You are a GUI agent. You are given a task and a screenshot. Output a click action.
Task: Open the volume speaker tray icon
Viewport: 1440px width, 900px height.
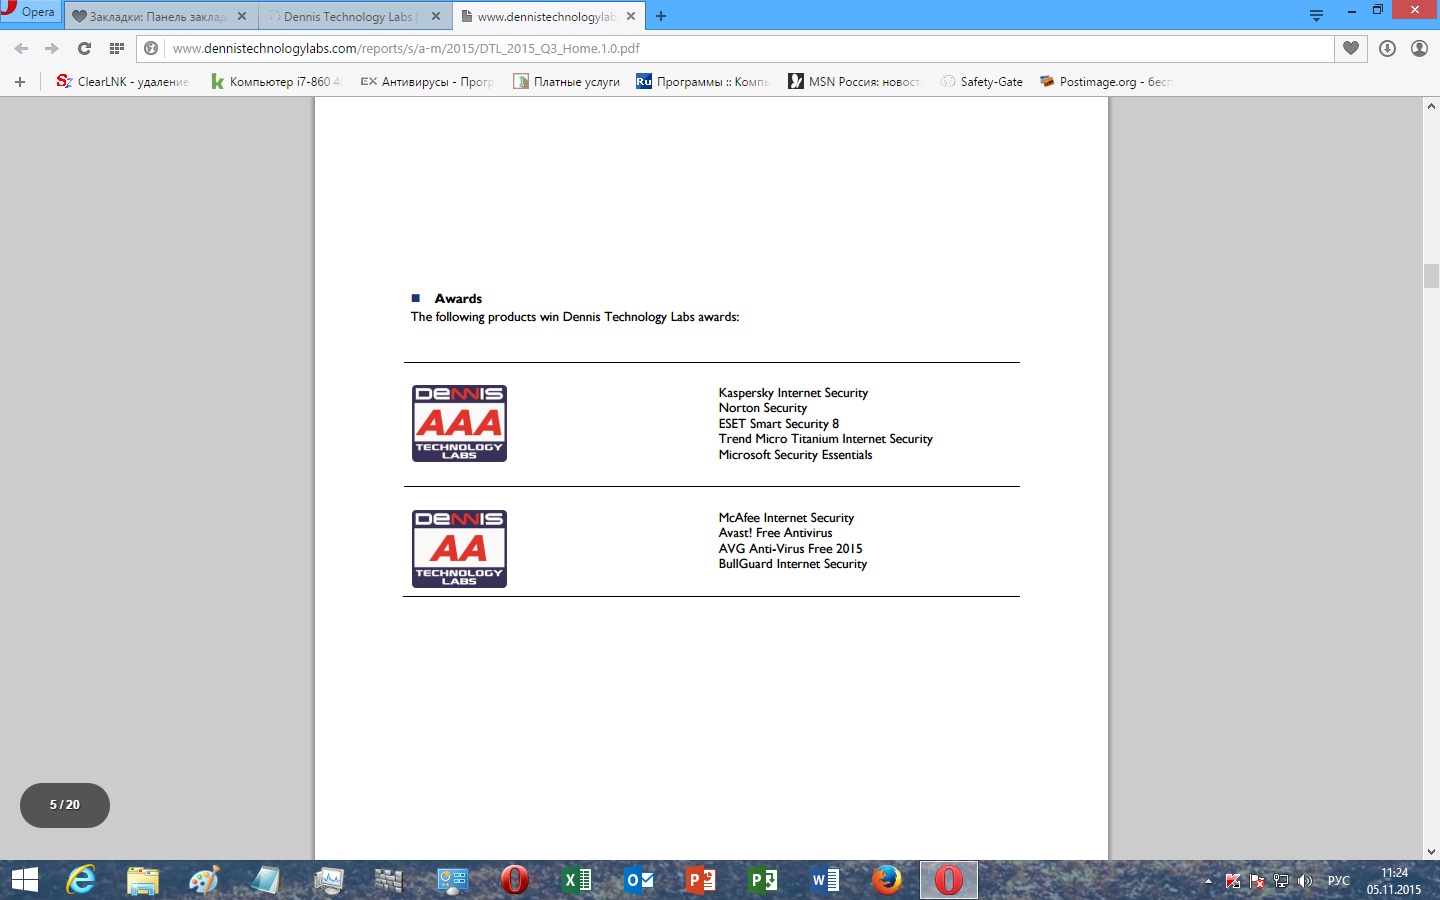(1304, 881)
